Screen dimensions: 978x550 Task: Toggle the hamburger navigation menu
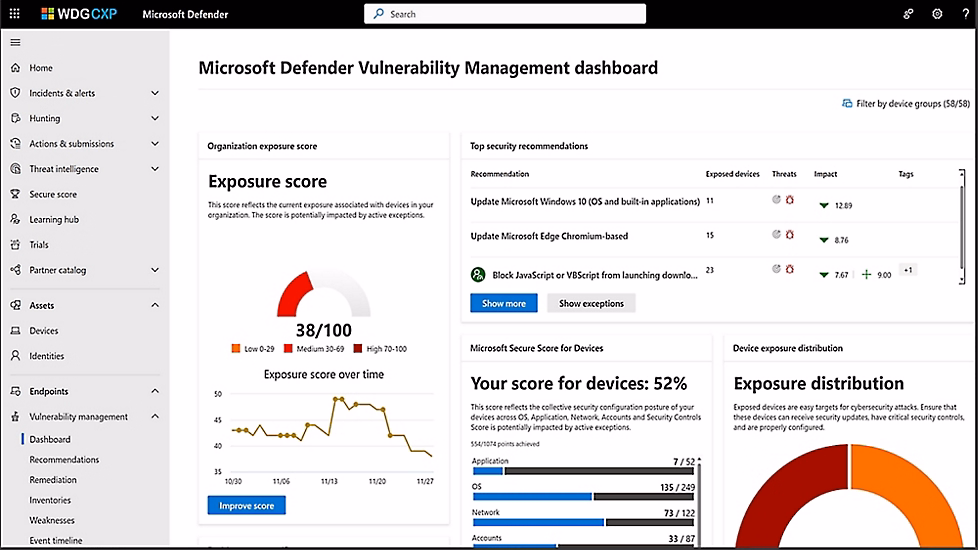16,42
